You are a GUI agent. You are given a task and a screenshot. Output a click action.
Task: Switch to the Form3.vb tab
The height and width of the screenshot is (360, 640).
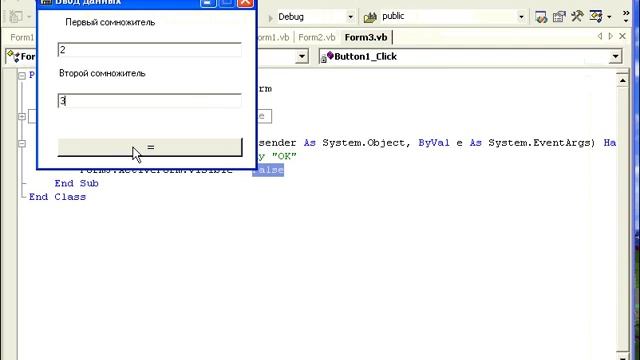point(366,37)
